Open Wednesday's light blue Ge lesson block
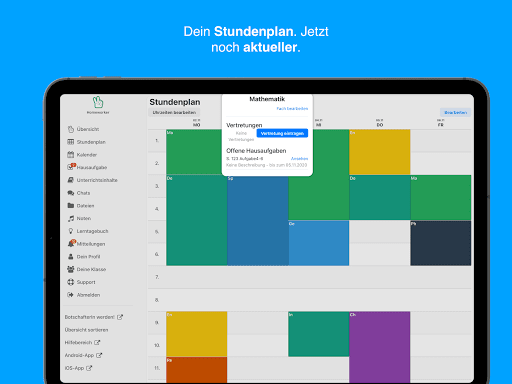 [319, 243]
